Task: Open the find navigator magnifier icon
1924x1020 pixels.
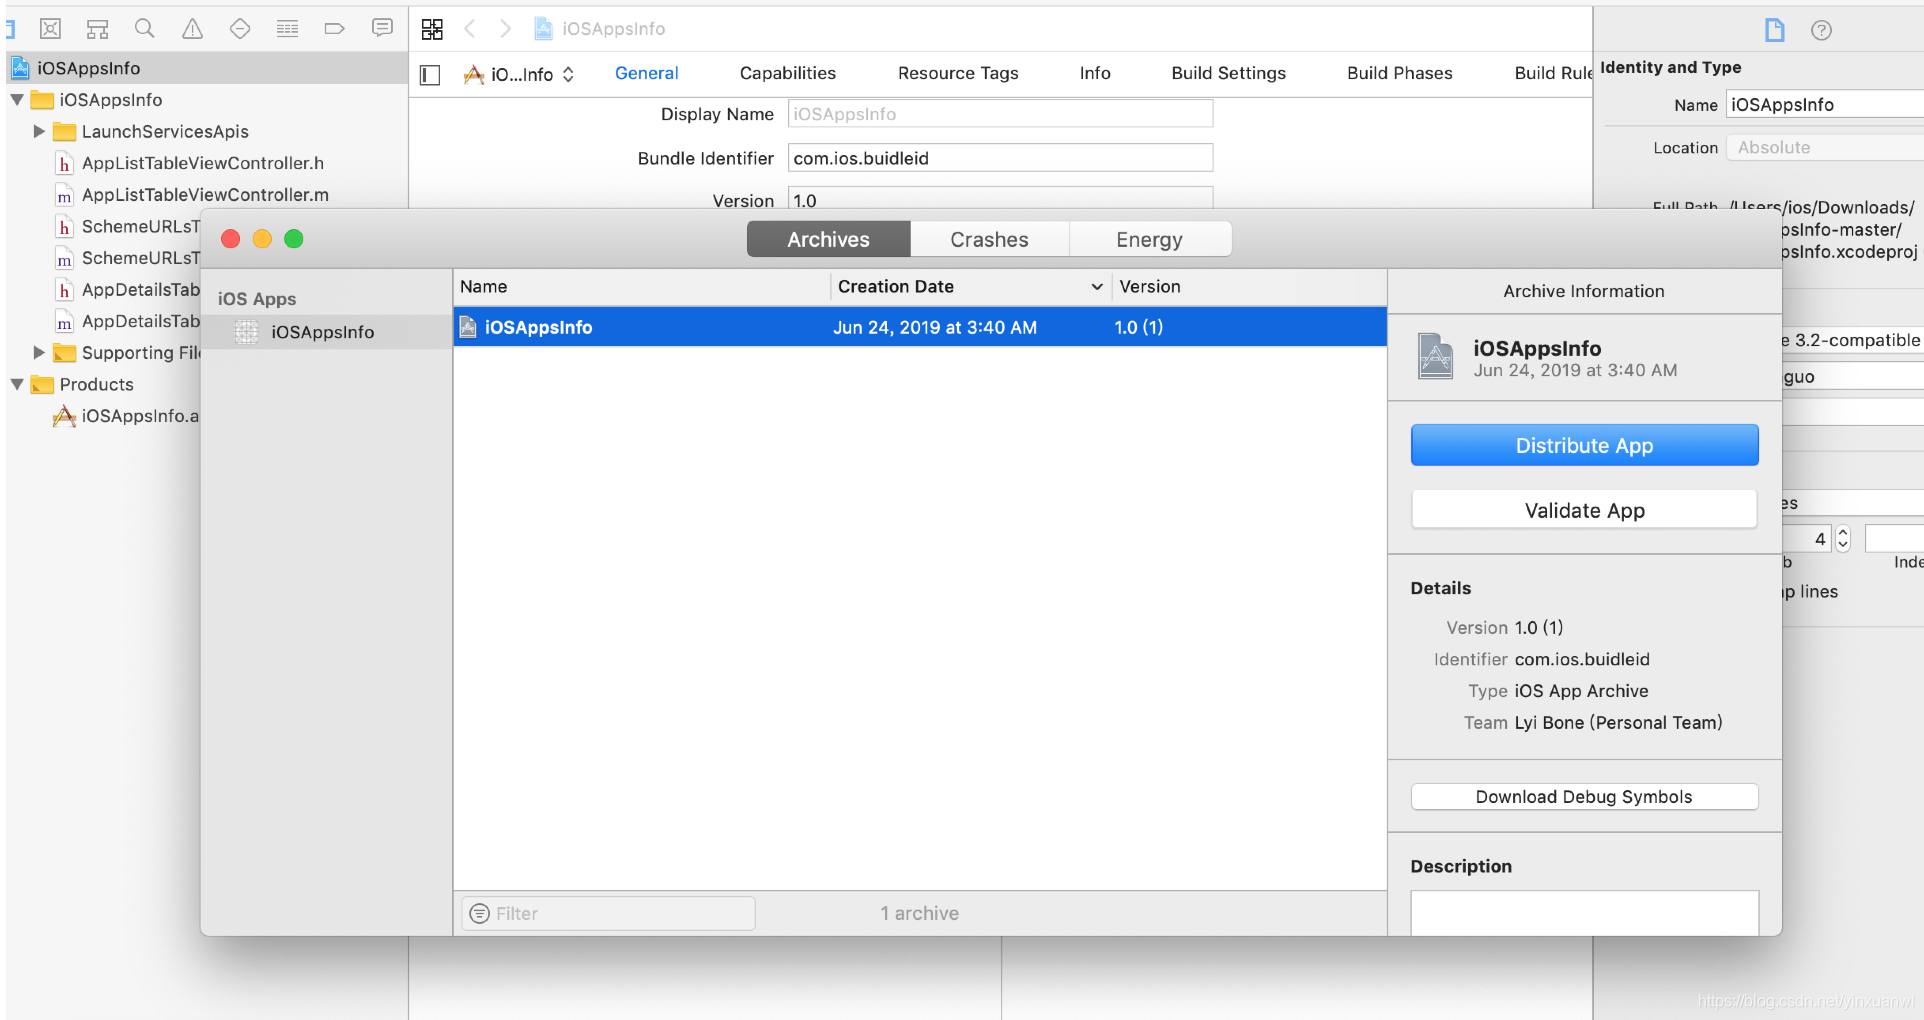Action: click(145, 29)
